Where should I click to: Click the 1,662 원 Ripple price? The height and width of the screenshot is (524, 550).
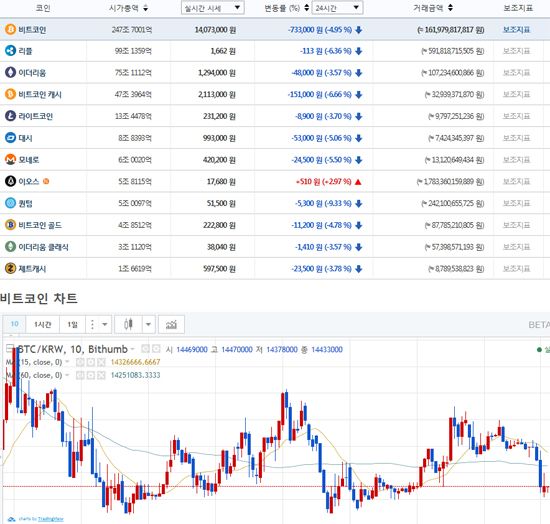pos(223,51)
